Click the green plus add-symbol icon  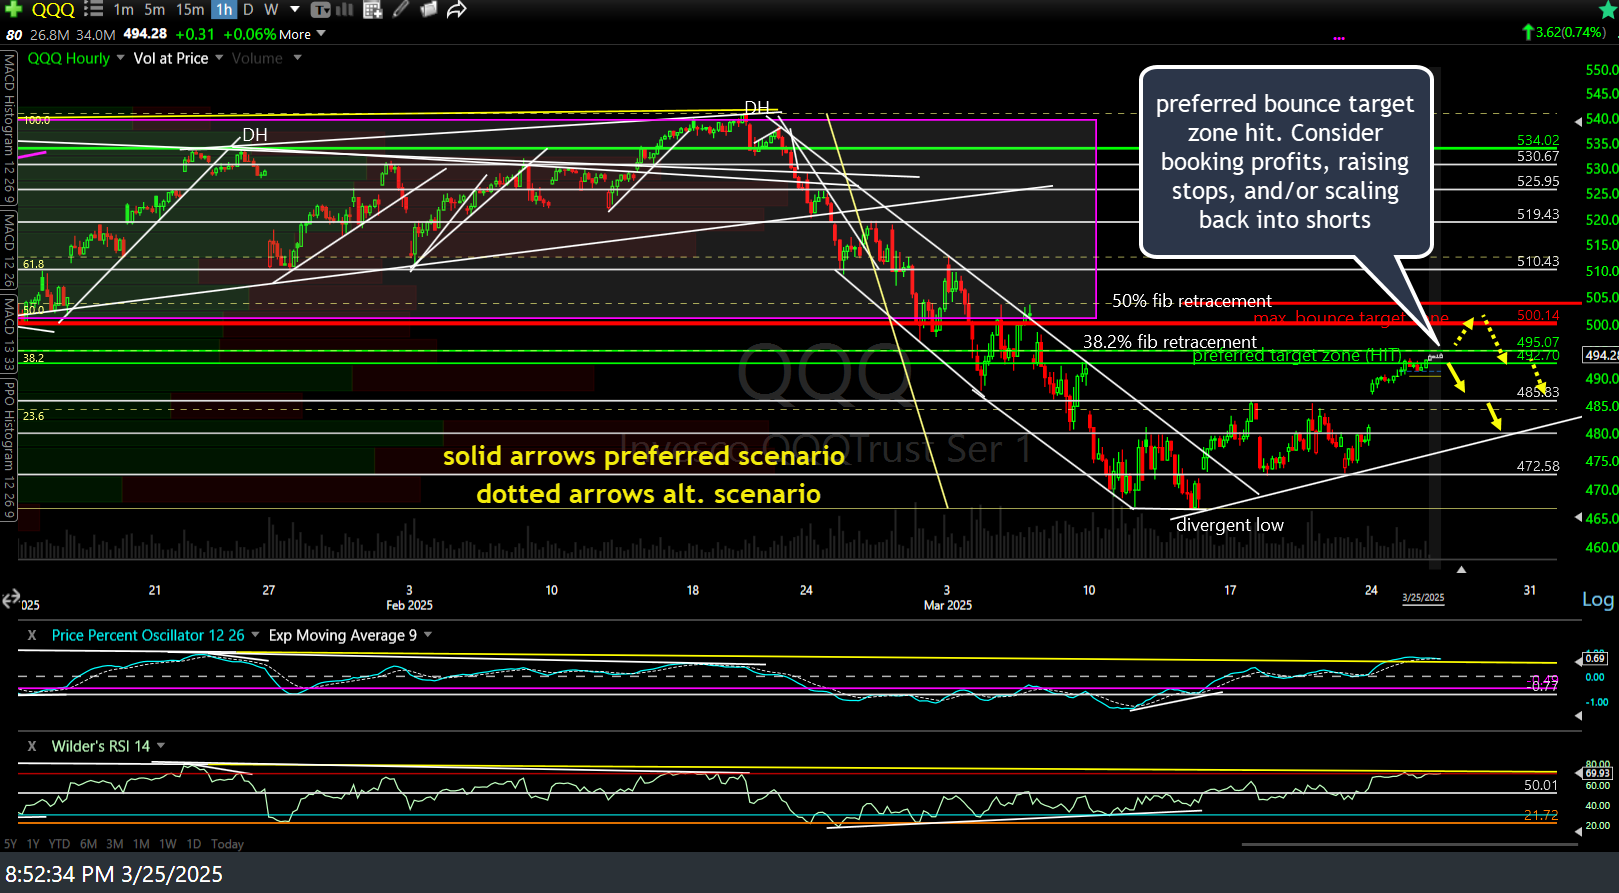(x=13, y=9)
